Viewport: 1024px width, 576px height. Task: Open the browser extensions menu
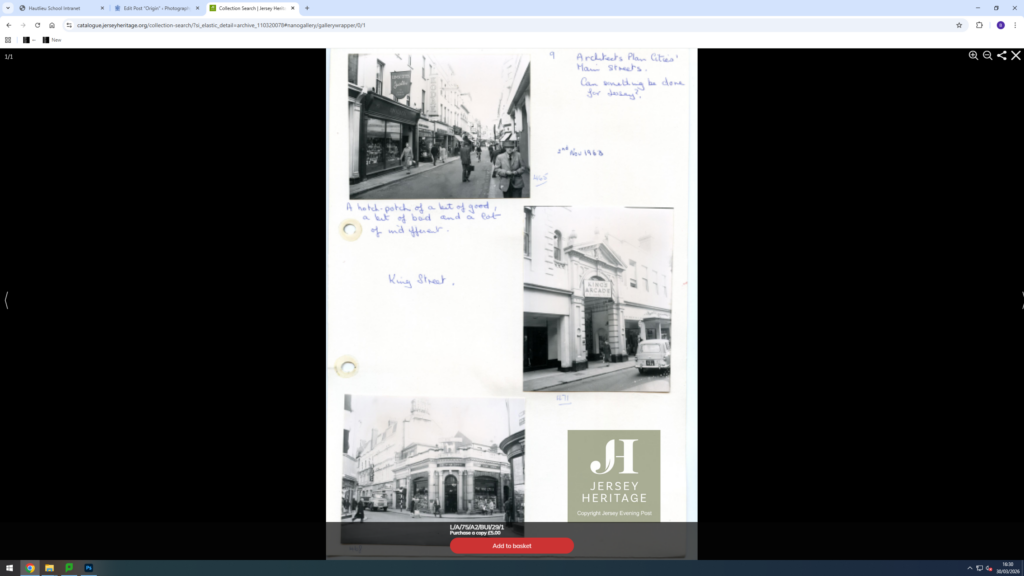click(x=980, y=25)
